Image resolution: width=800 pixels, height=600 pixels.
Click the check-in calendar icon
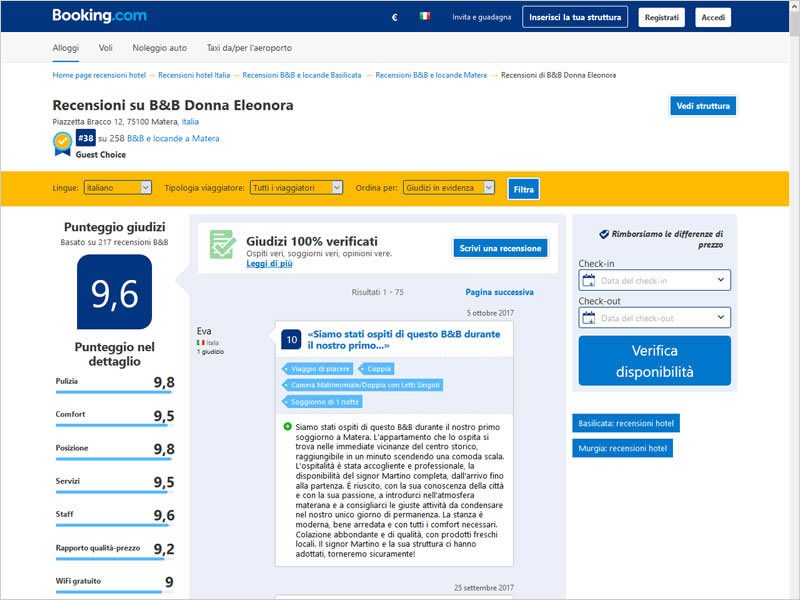(589, 280)
